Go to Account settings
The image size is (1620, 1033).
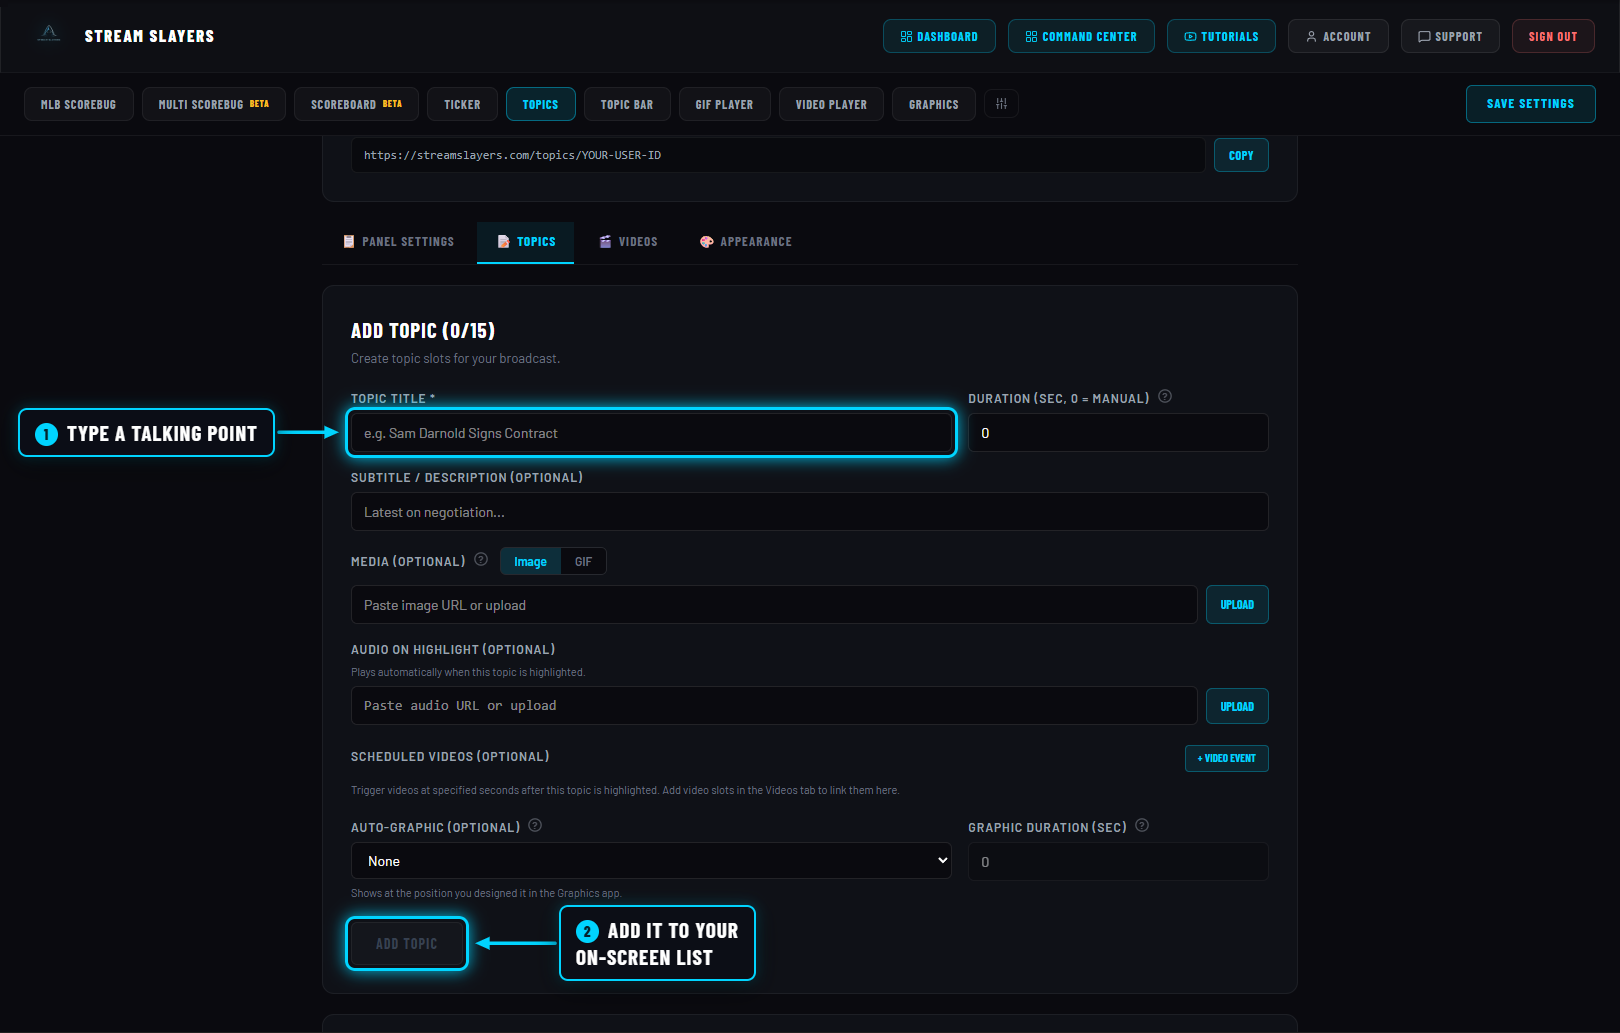point(1338,36)
